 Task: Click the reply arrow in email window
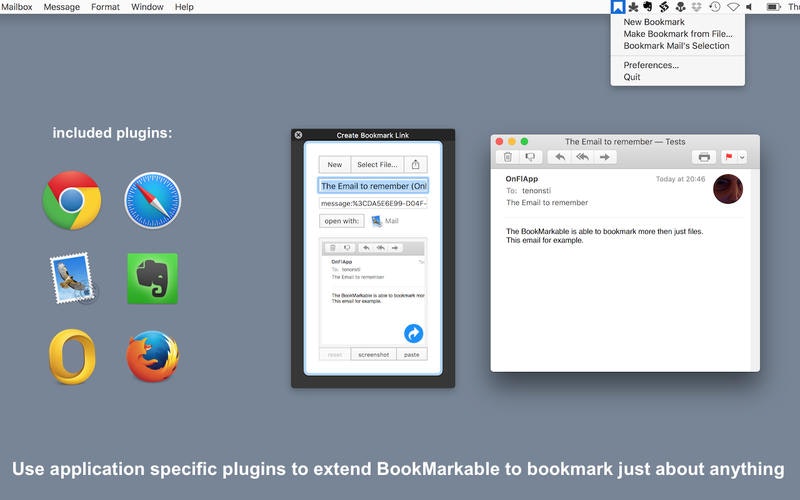pos(560,157)
